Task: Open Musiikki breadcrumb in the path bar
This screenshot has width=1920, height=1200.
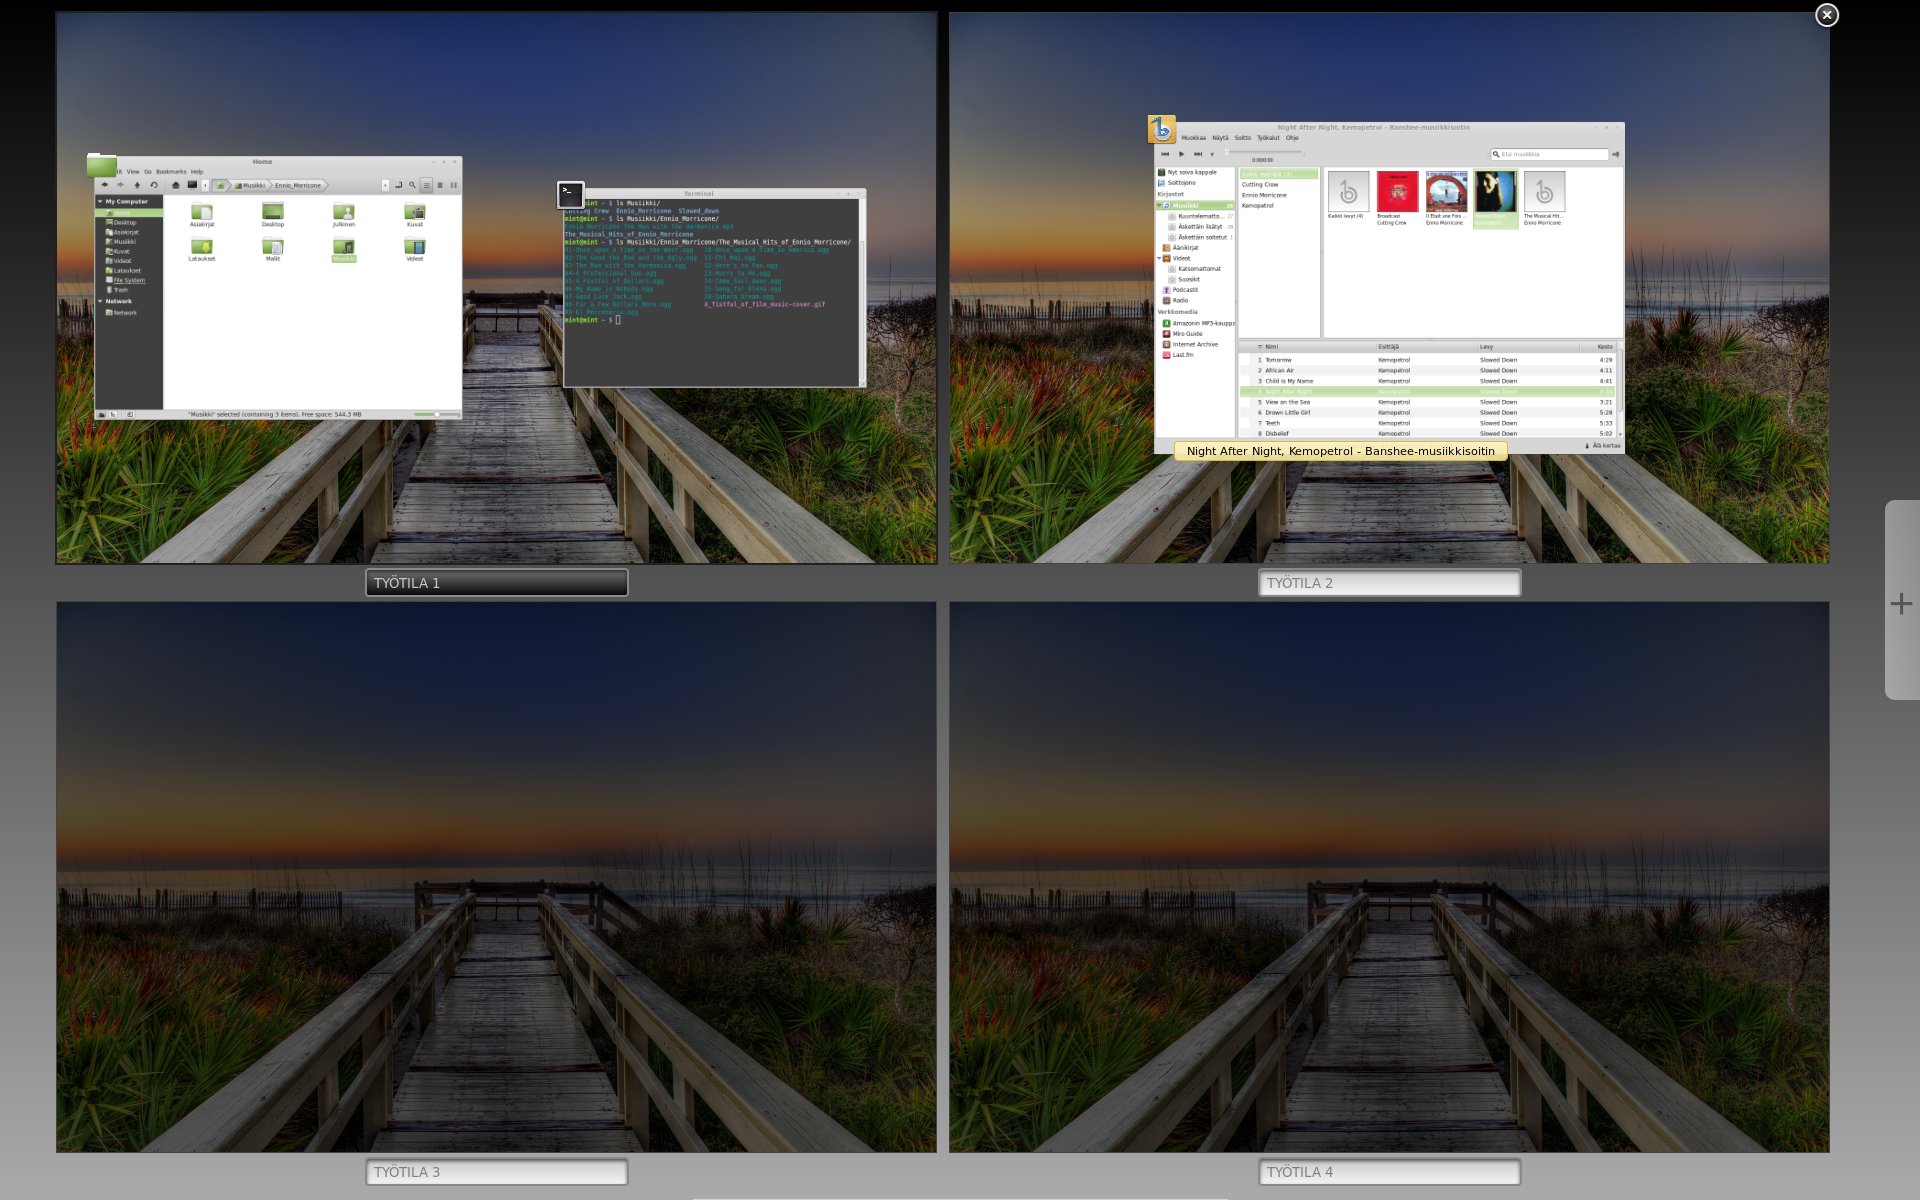Action: point(250,185)
